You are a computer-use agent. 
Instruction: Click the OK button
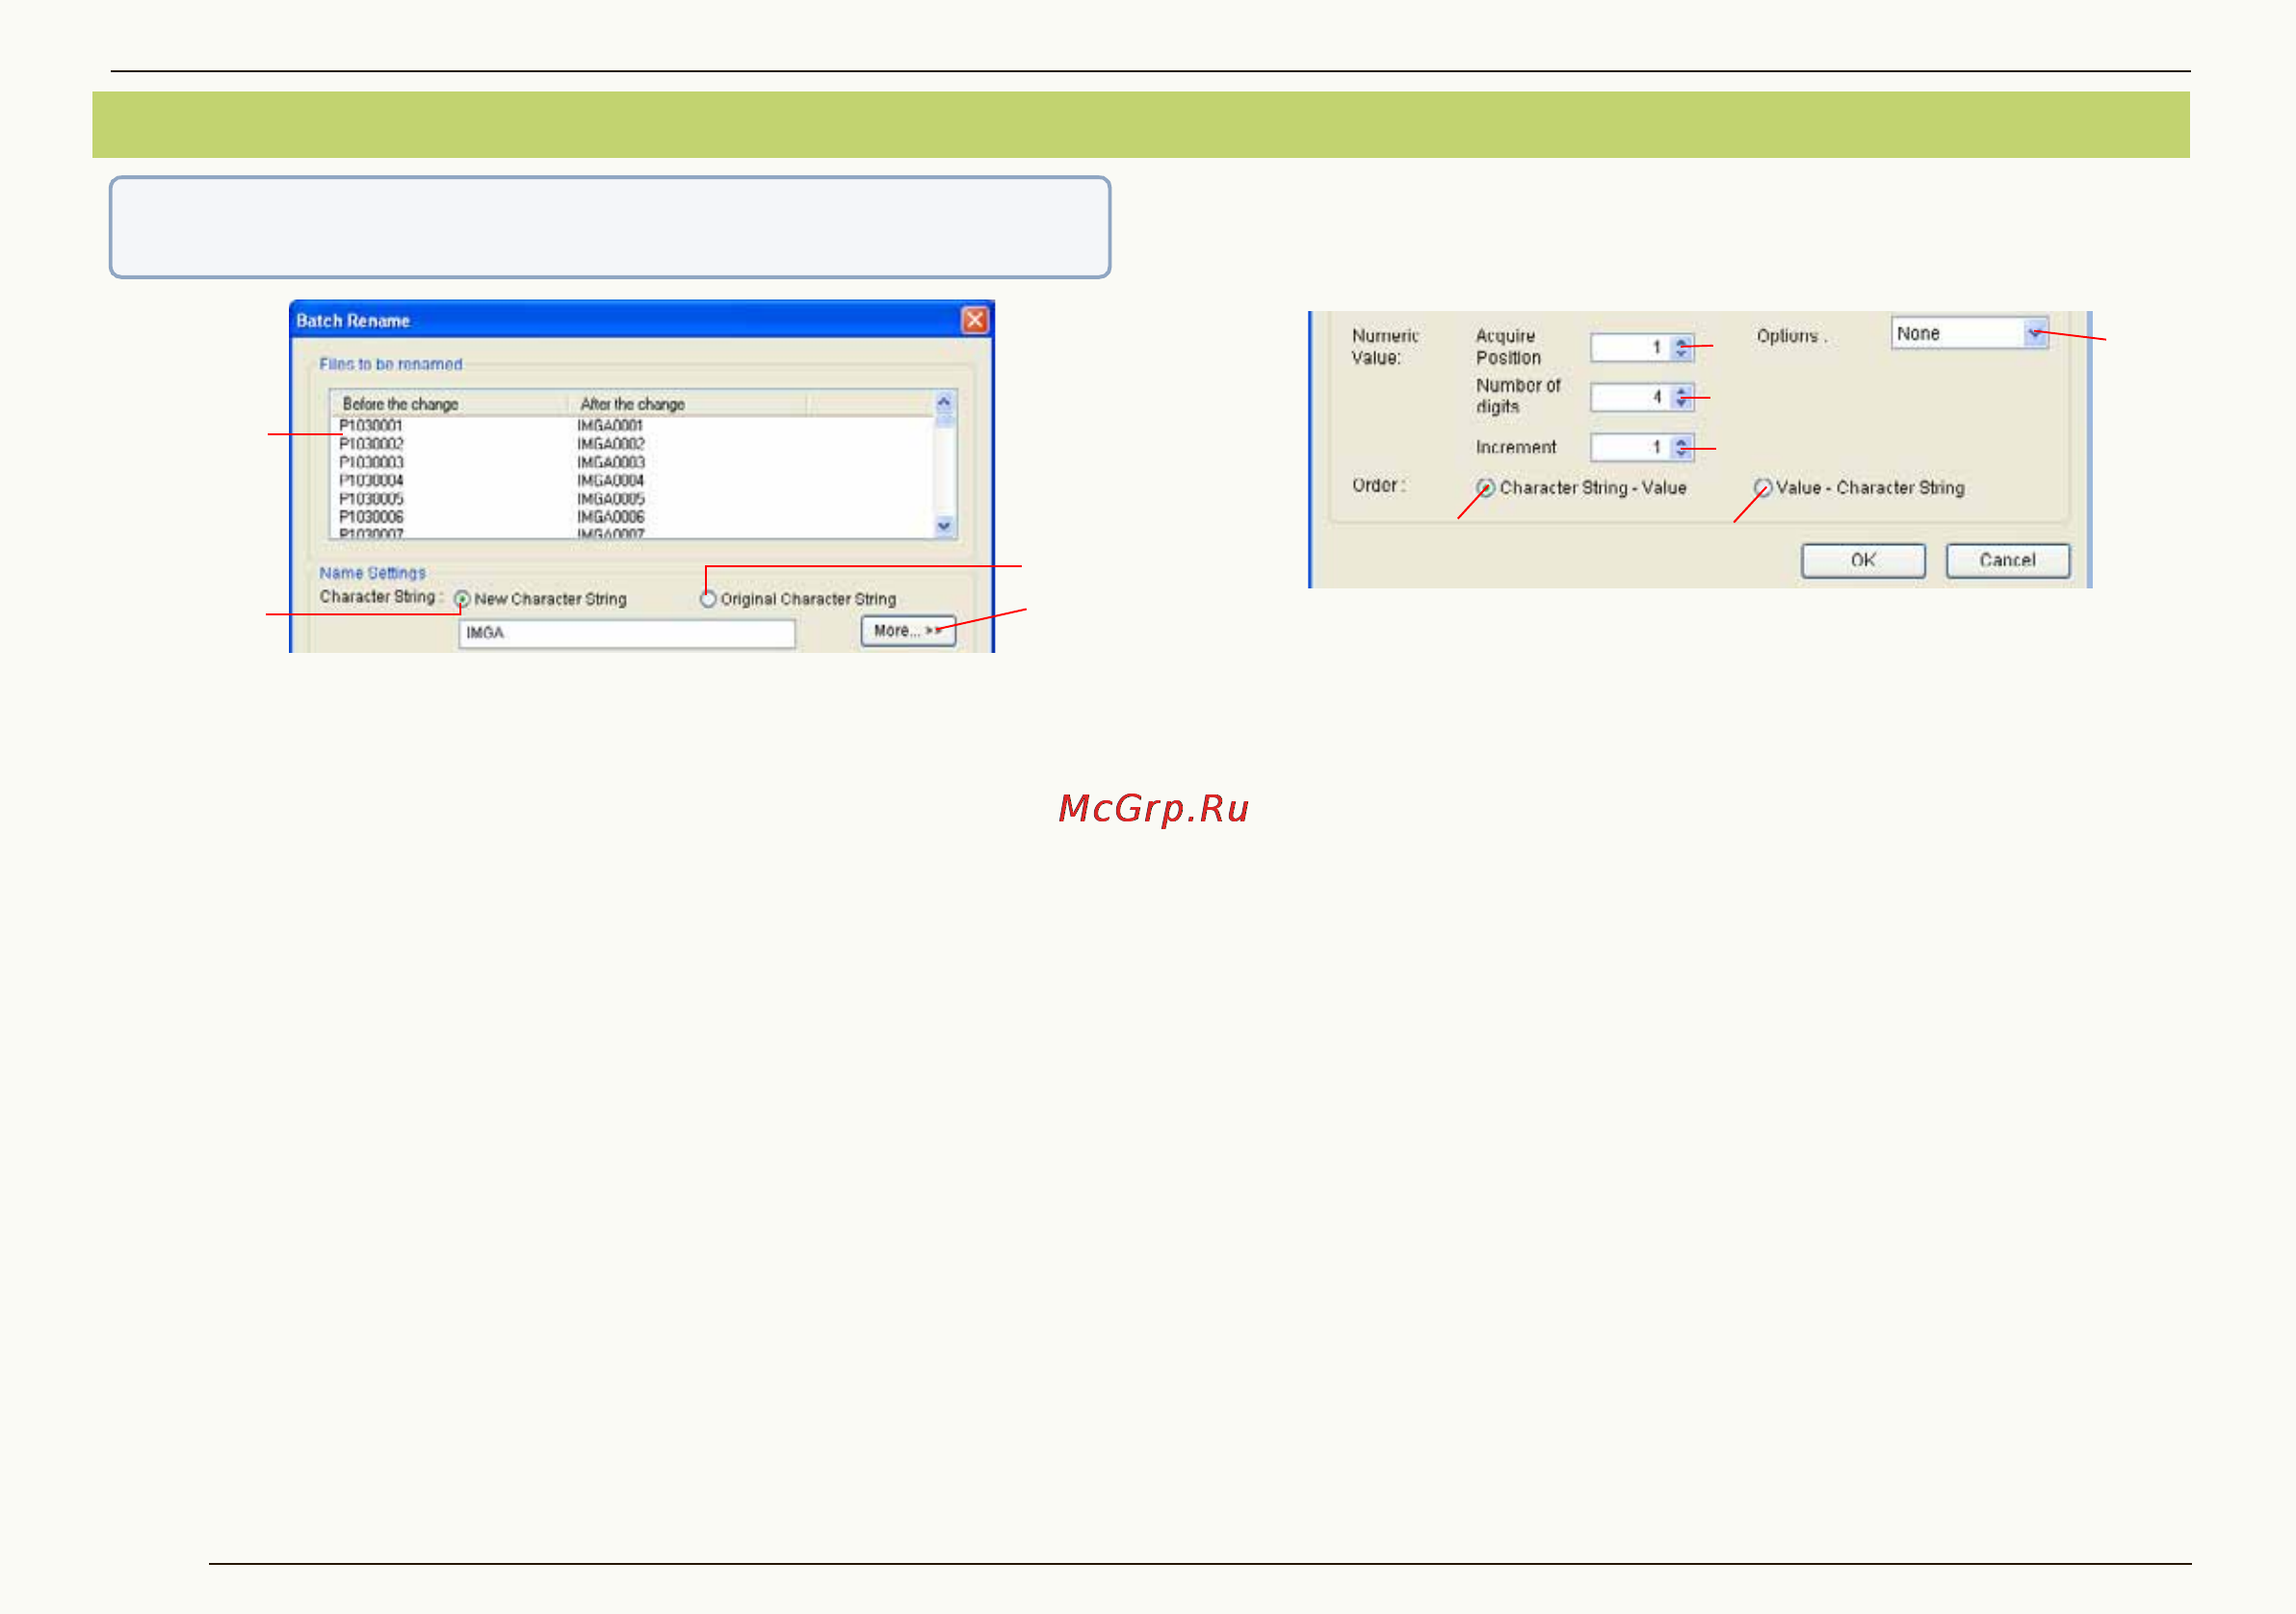click(1863, 561)
